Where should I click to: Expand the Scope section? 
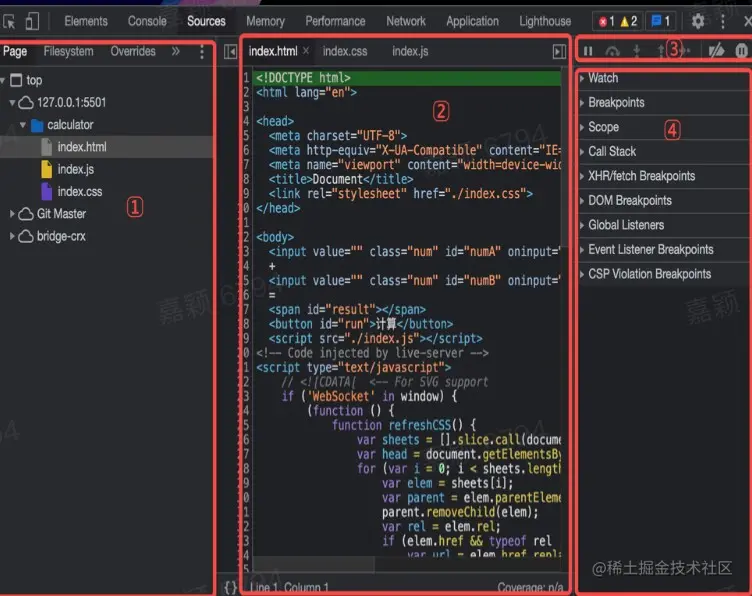click(x=664, y=127)
